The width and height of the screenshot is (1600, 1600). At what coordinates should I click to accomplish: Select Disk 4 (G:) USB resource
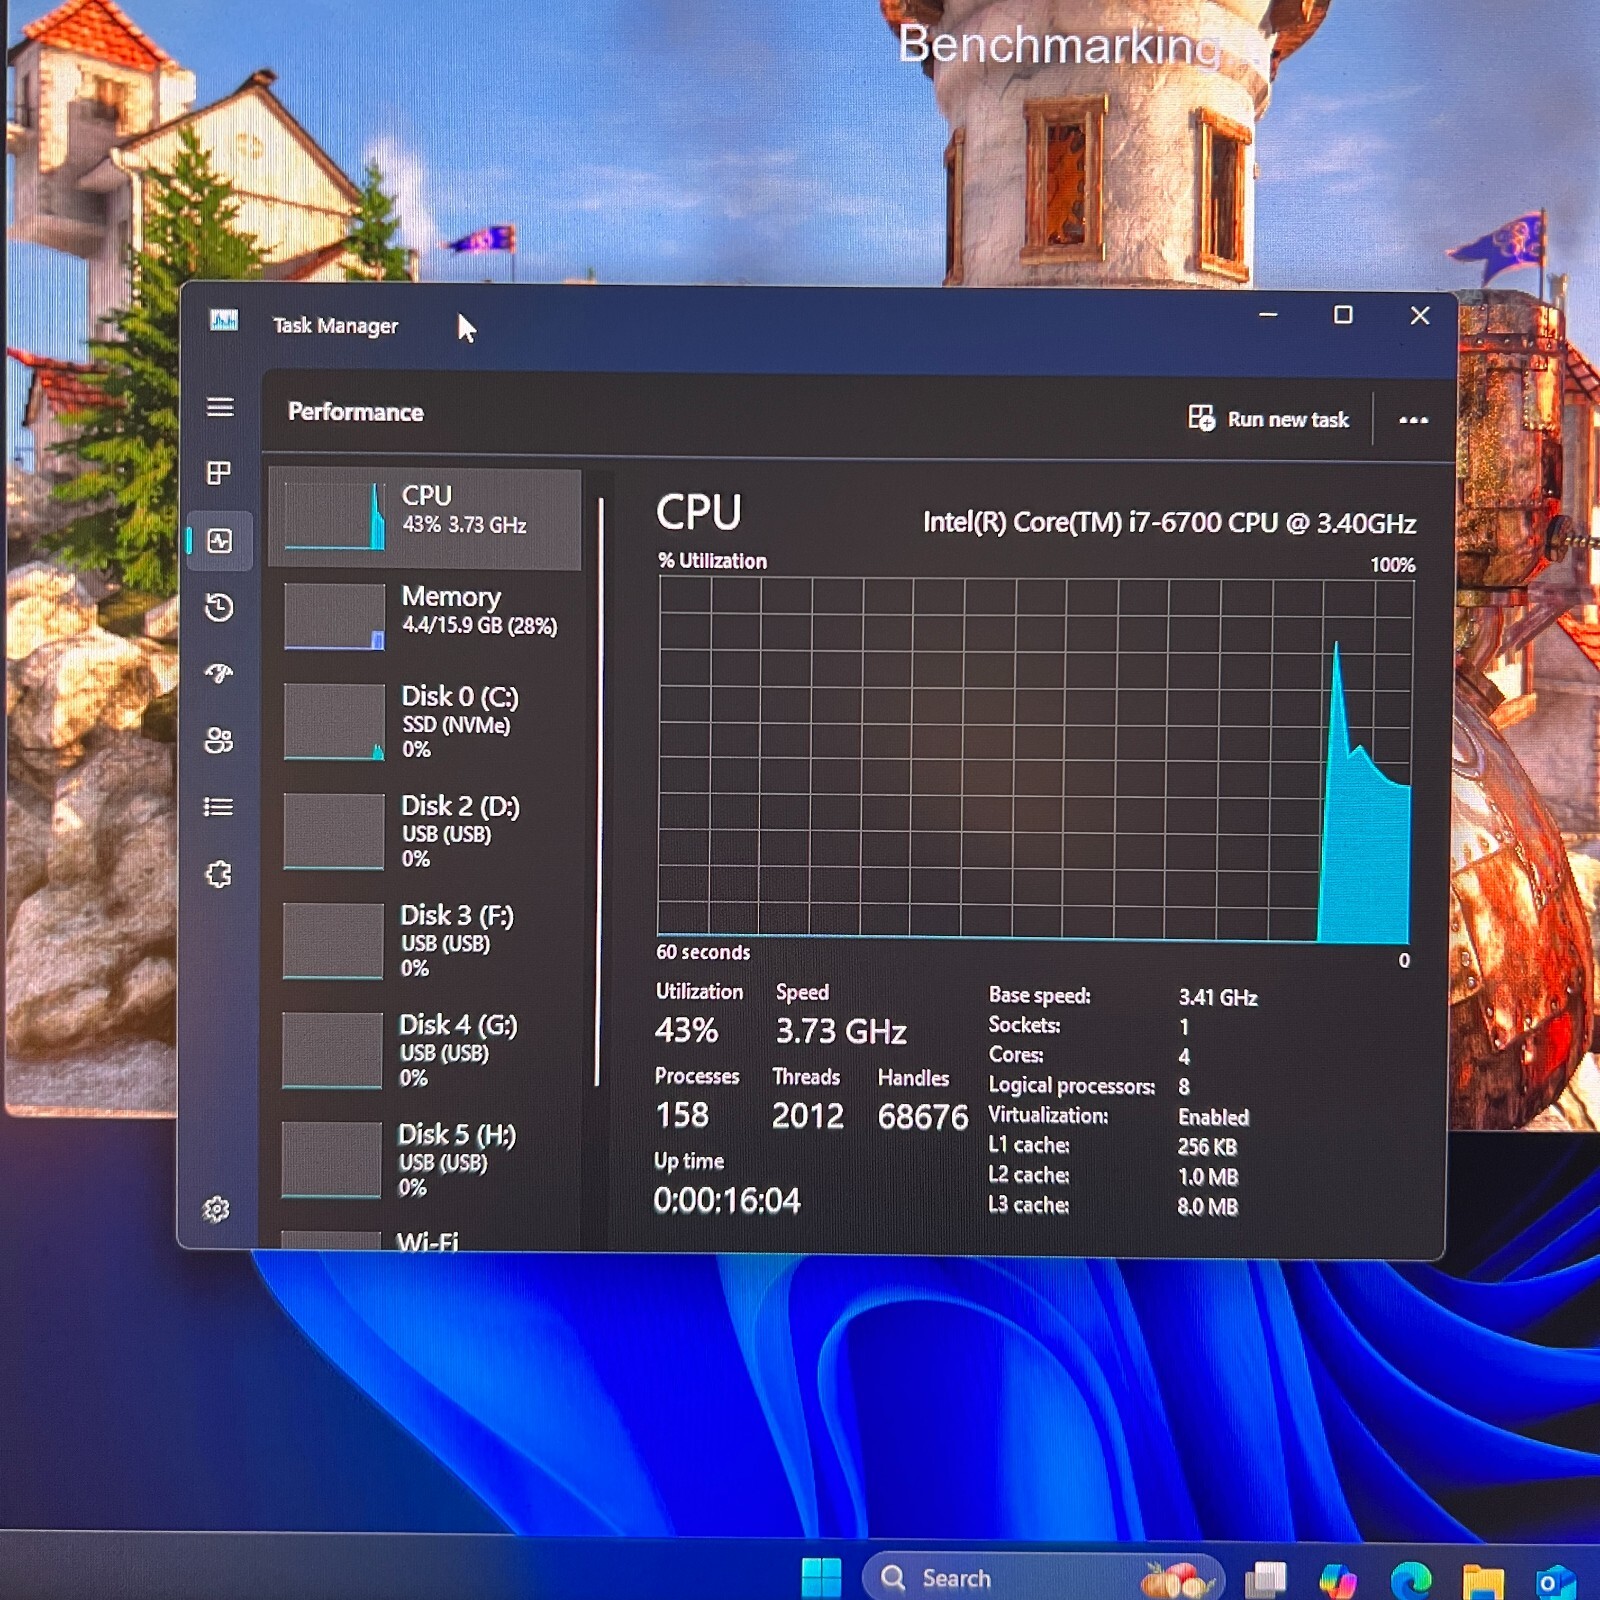pos(425,1051)
